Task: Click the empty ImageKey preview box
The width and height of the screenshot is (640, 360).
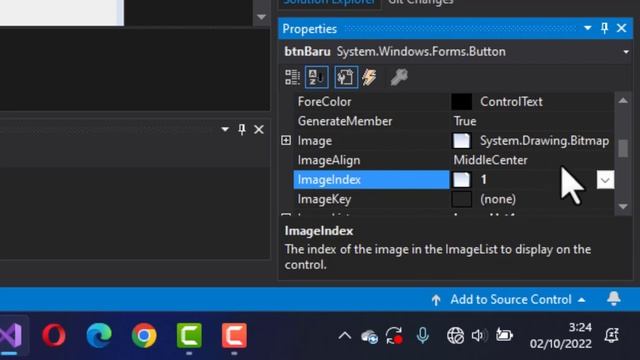Action: (462, 199)
